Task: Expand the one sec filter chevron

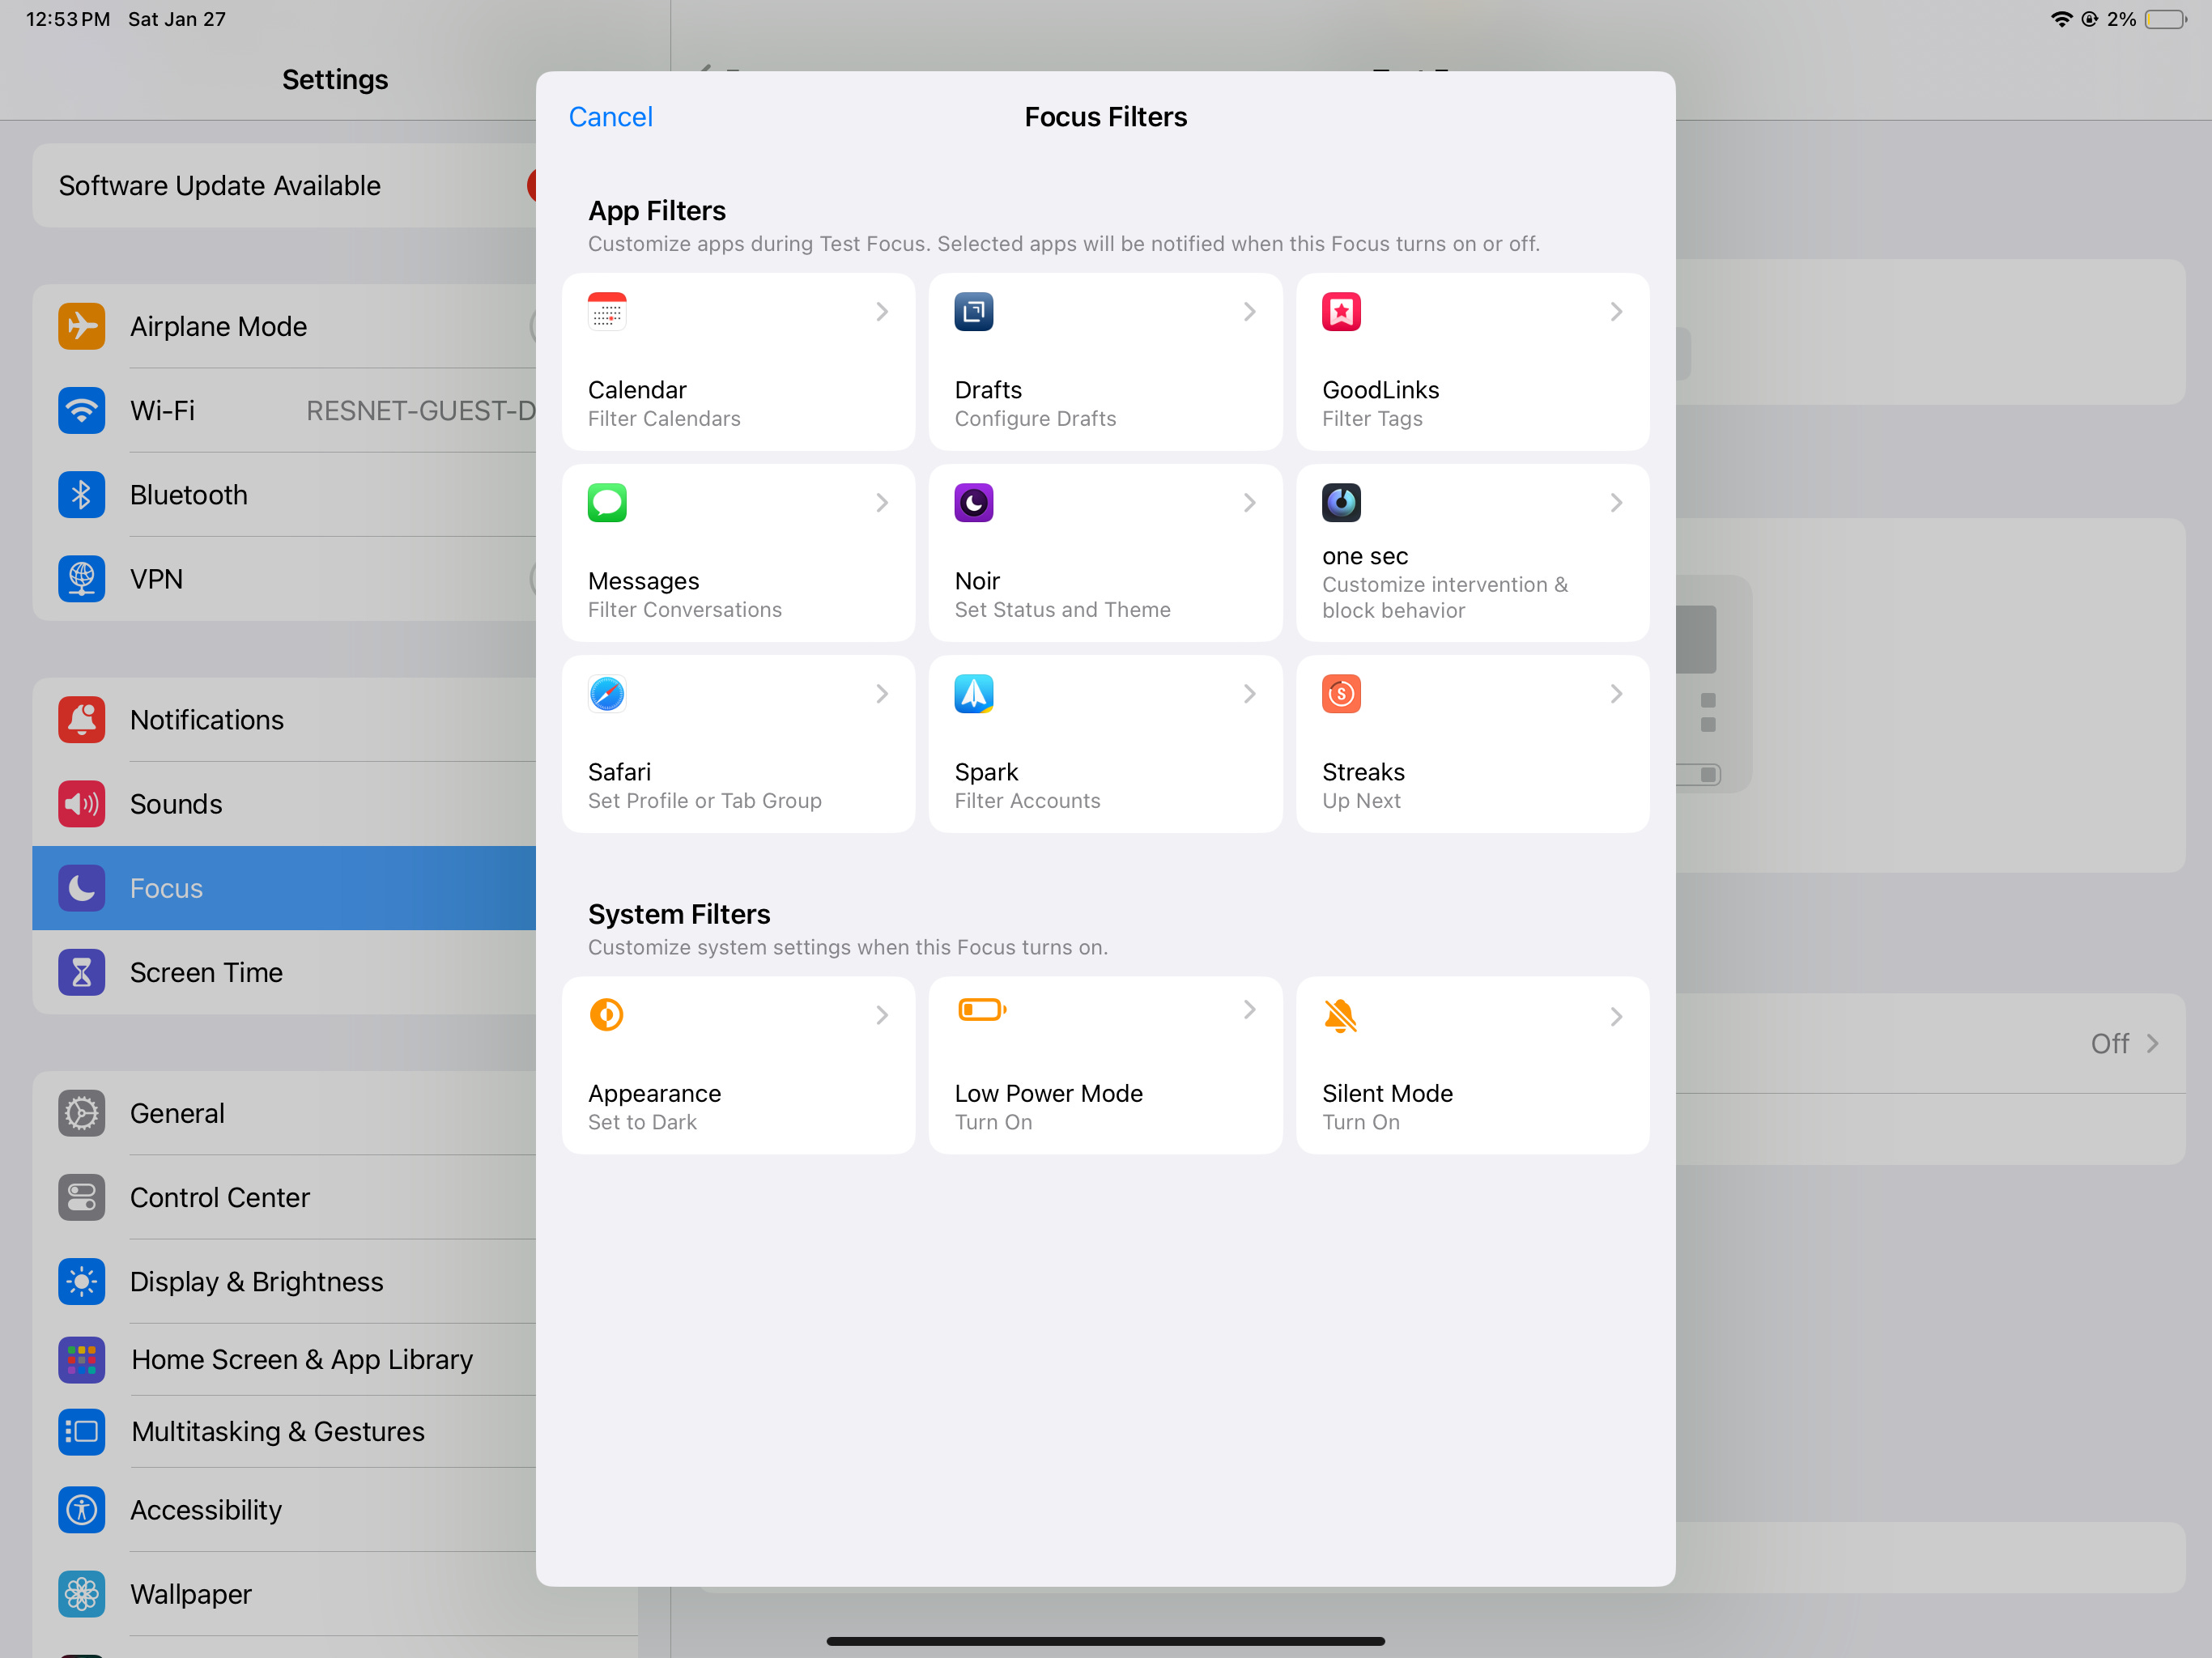Action: [1616, 503]
